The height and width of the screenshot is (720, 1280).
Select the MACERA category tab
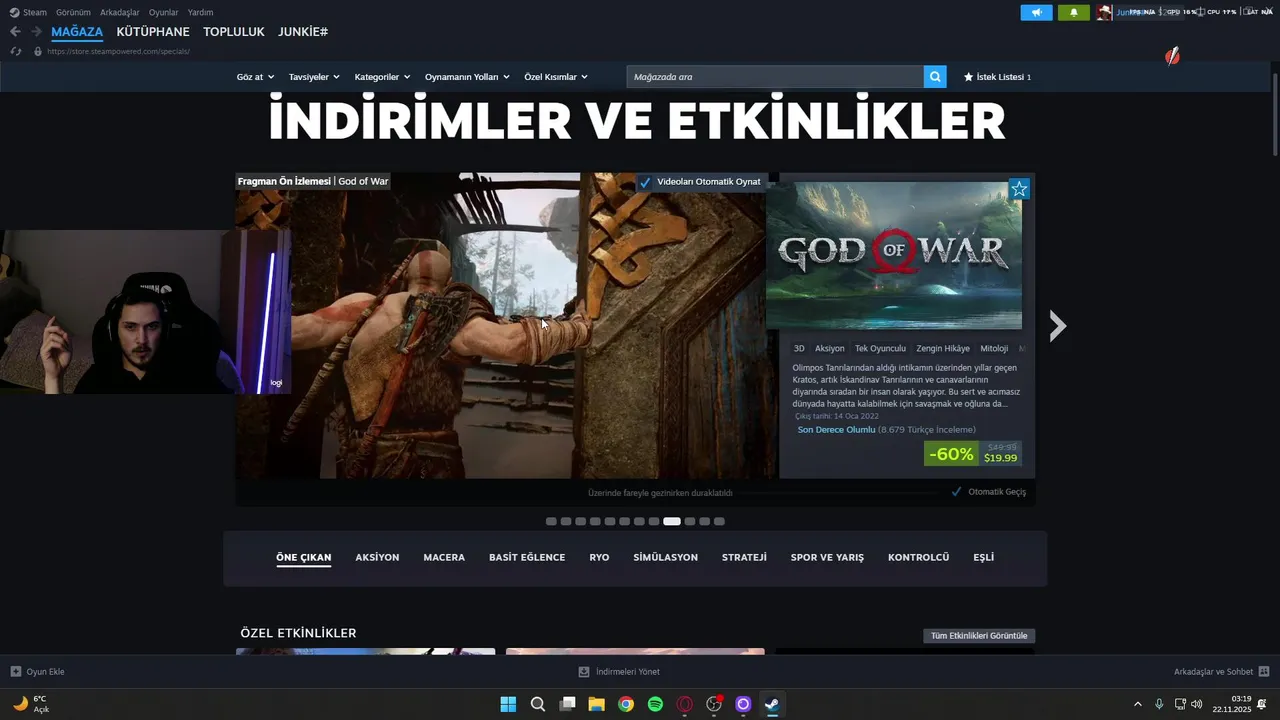(x=444, y=557)
